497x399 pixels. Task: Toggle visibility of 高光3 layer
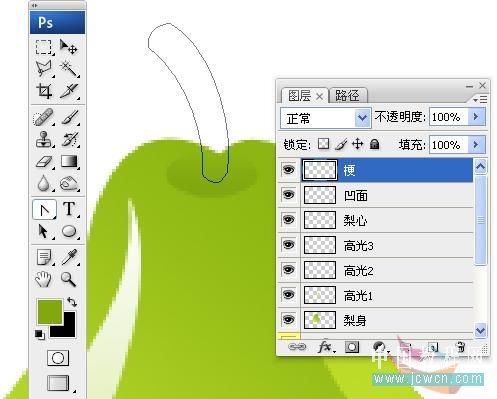pos(288,245)
